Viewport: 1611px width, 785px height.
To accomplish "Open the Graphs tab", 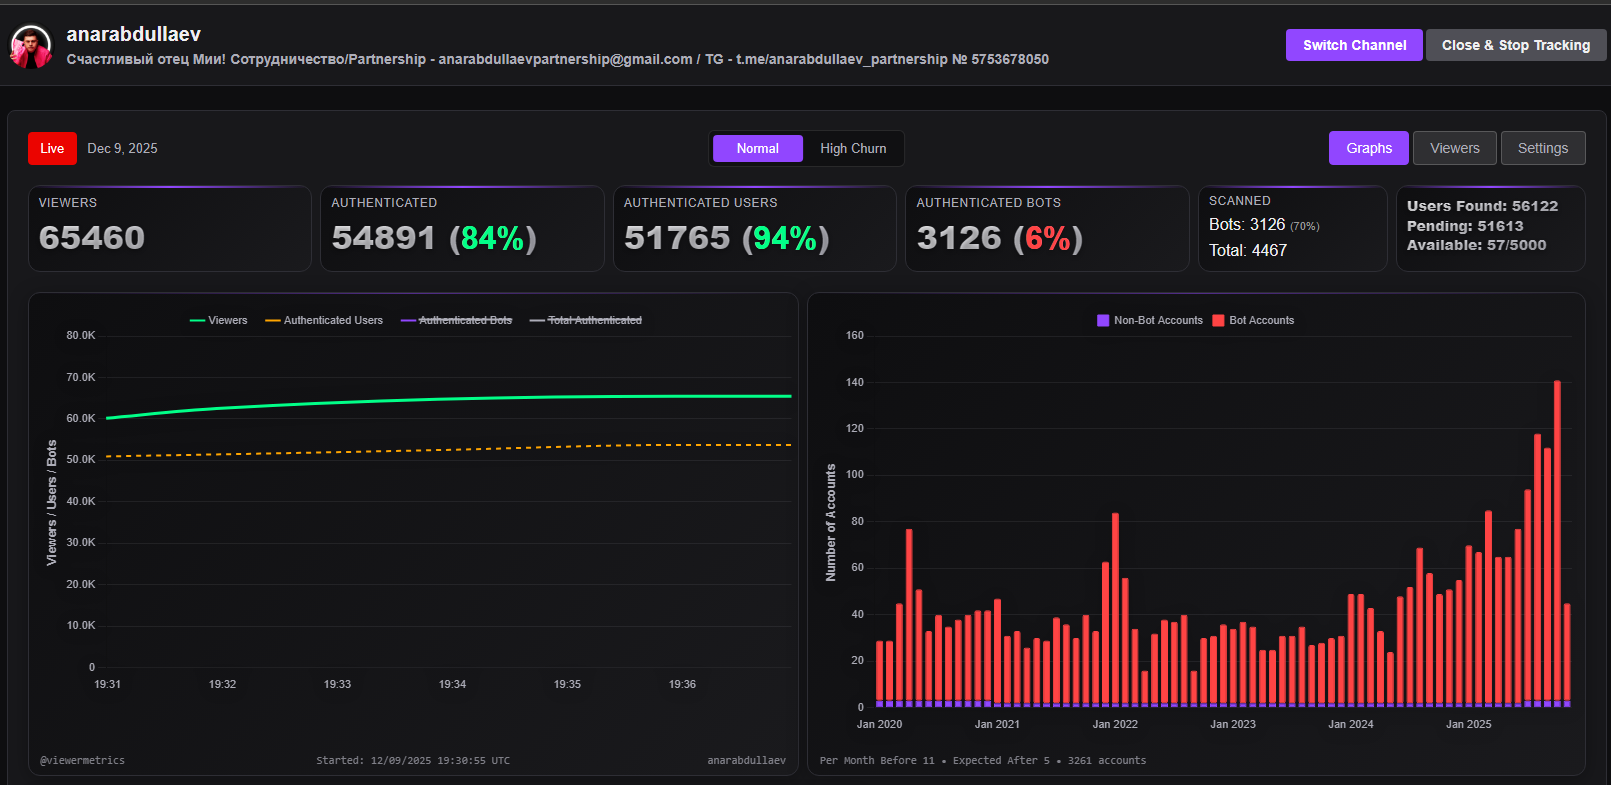I will (1368, 148).
